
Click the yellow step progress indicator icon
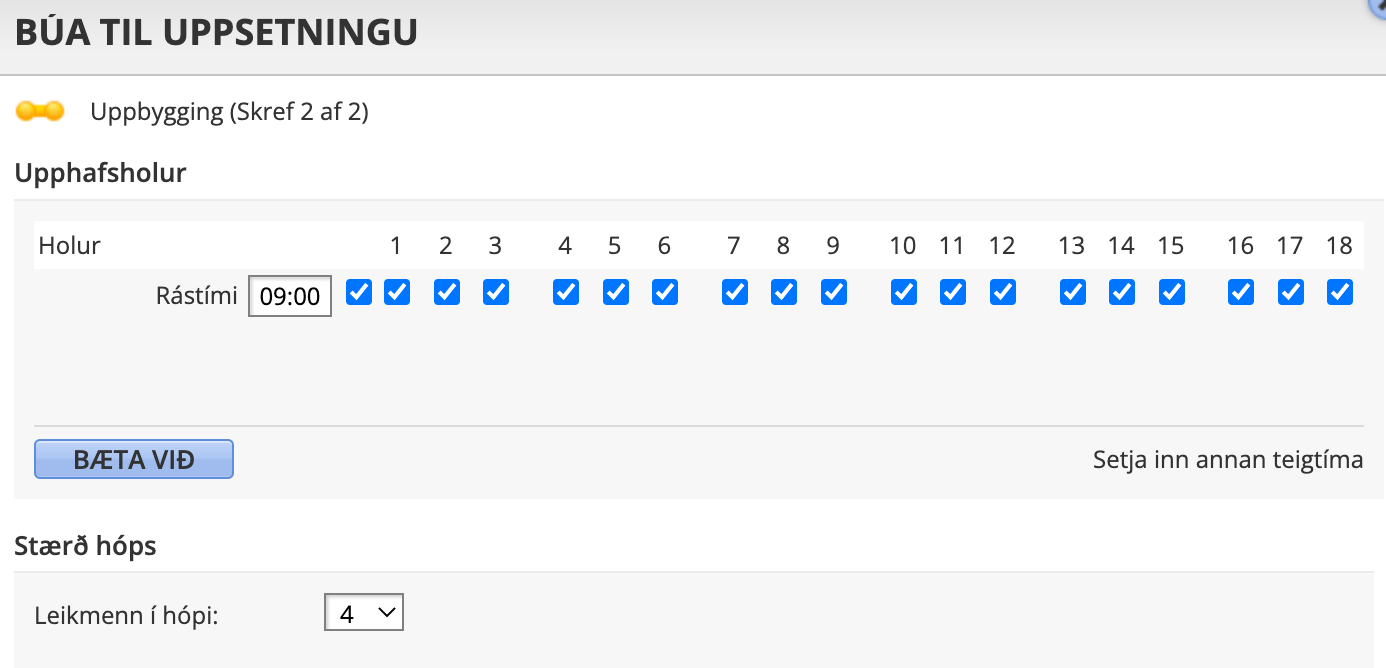[40, 111]
